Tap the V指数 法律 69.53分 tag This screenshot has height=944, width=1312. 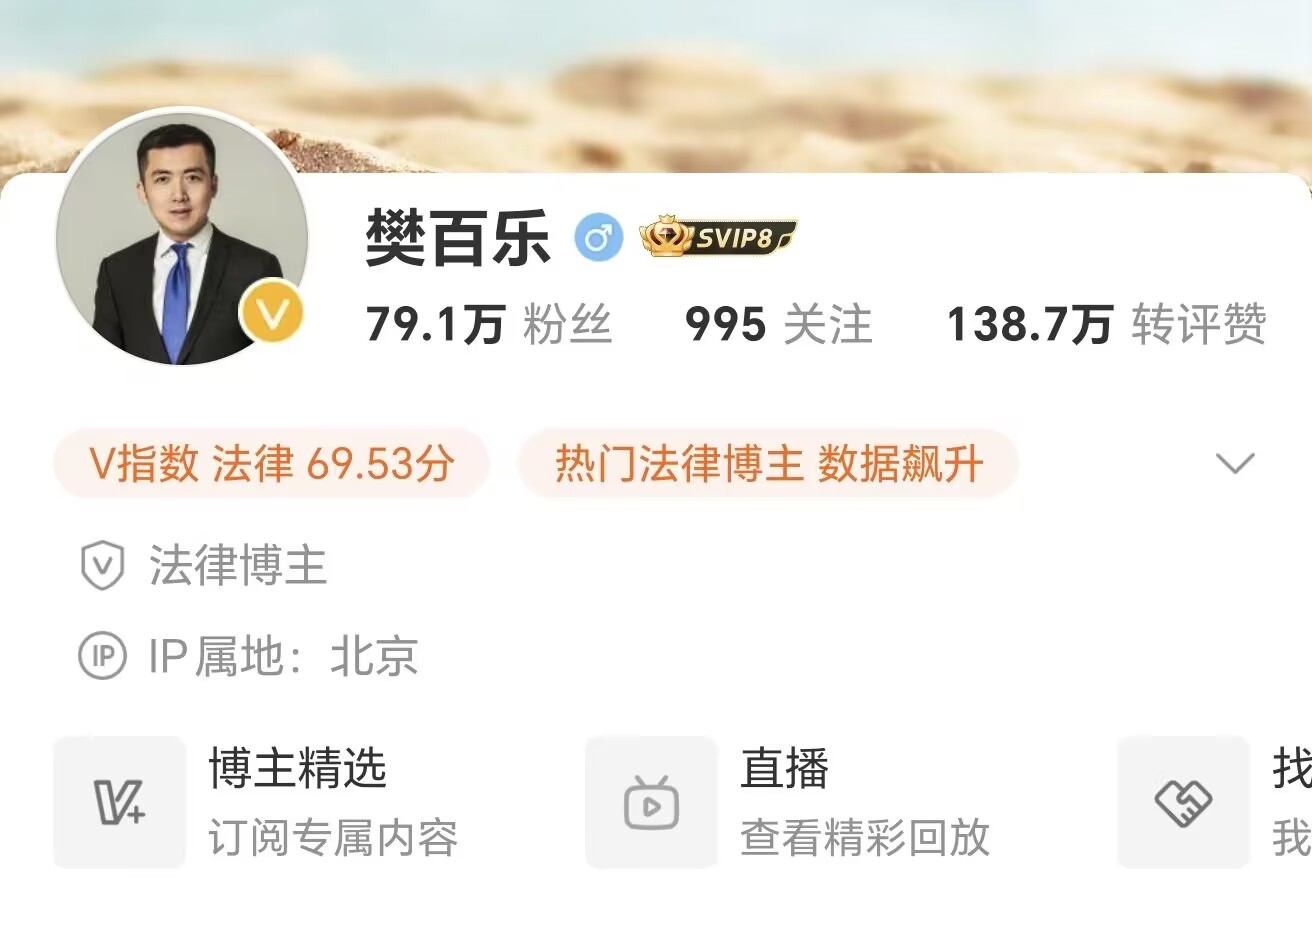[x=272, y=463]
